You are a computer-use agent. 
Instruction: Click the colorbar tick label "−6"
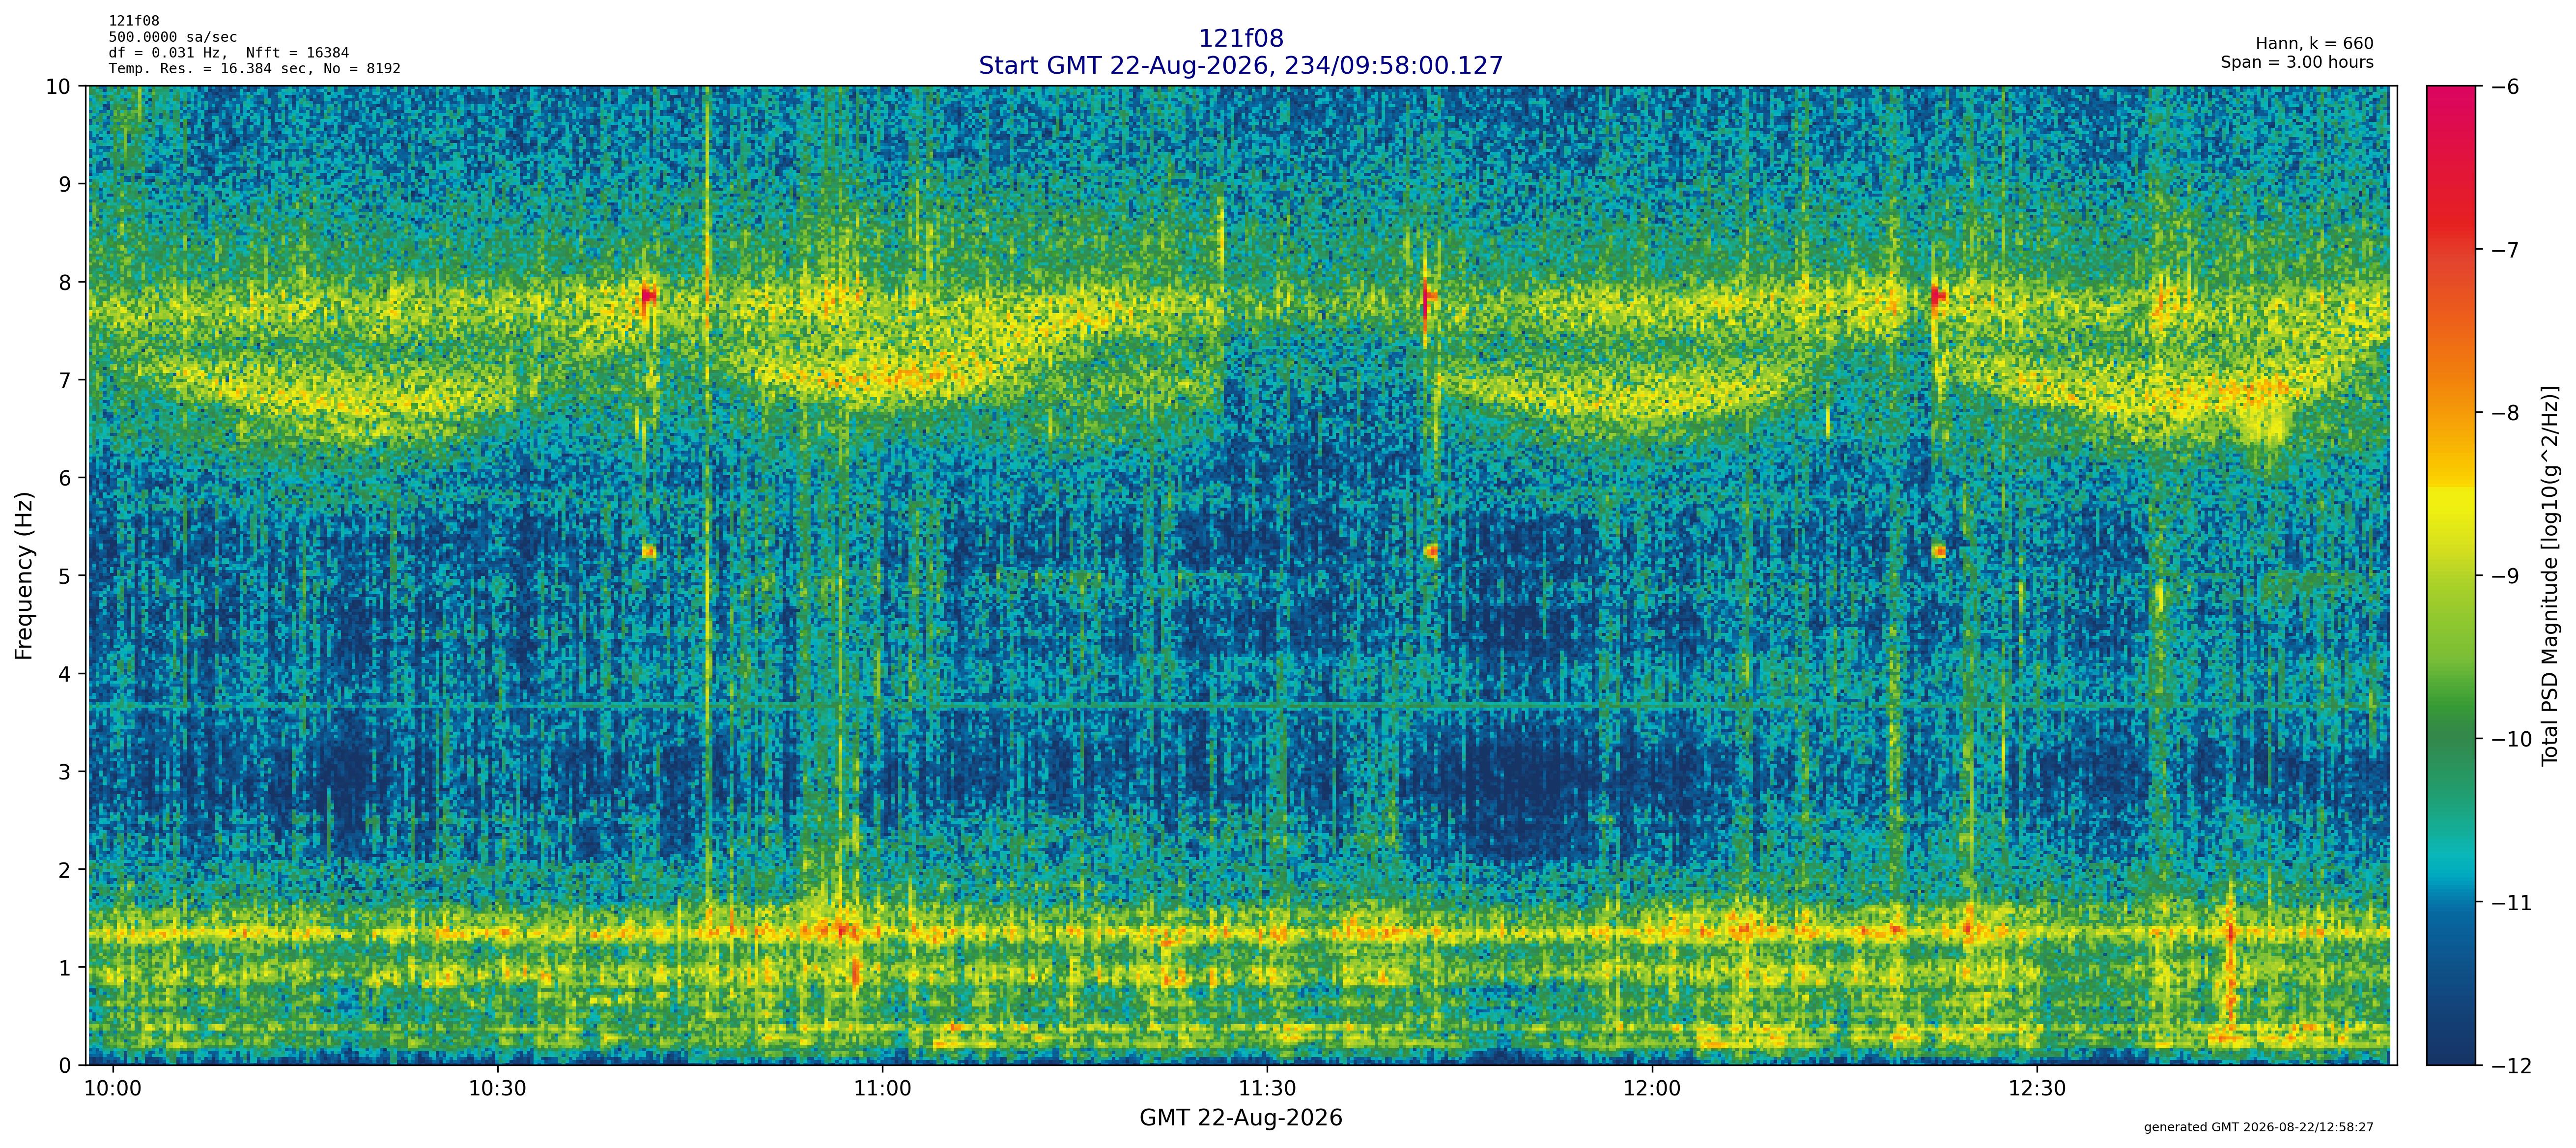click(x=2505, y=86)
